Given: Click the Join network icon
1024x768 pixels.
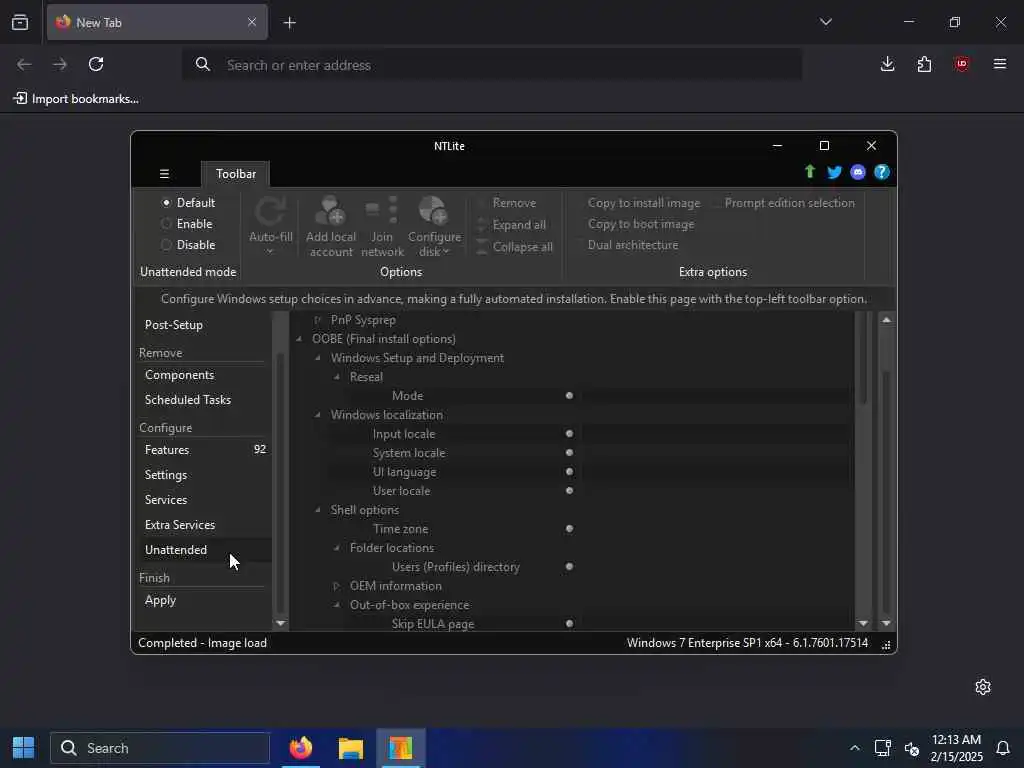Looking at the screenshot, I should point(382,211).
